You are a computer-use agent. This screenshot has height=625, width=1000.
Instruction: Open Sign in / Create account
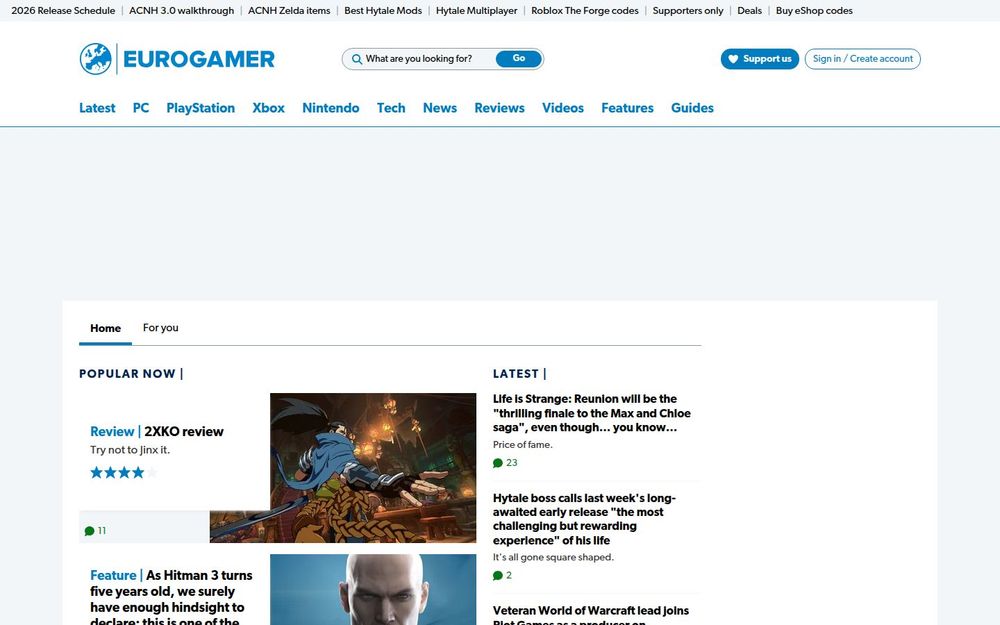862,59
